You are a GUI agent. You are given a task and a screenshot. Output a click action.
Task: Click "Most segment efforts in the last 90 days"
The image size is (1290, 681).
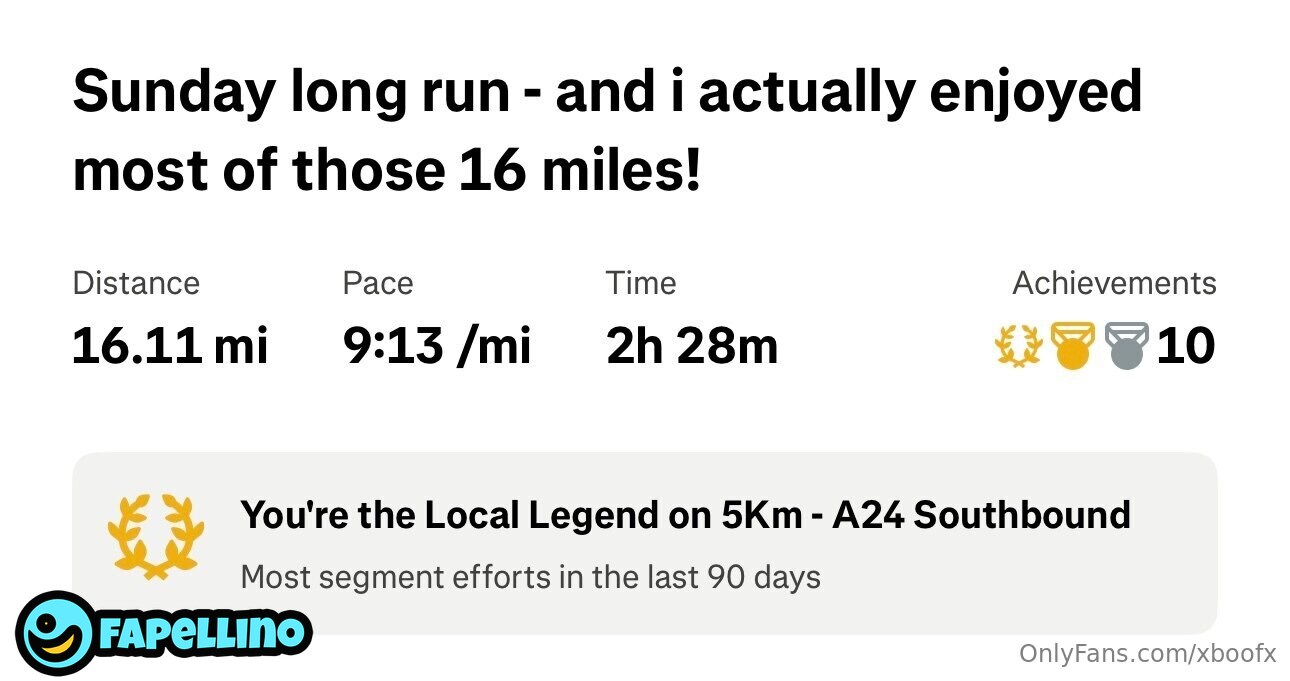click(530, 577)
